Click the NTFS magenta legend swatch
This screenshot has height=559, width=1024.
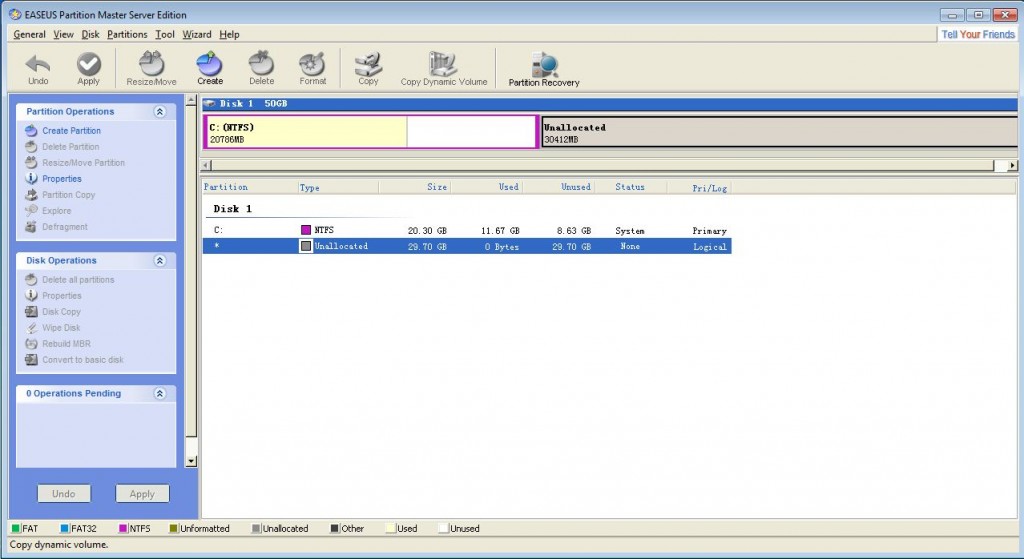(x=123, y=528)
